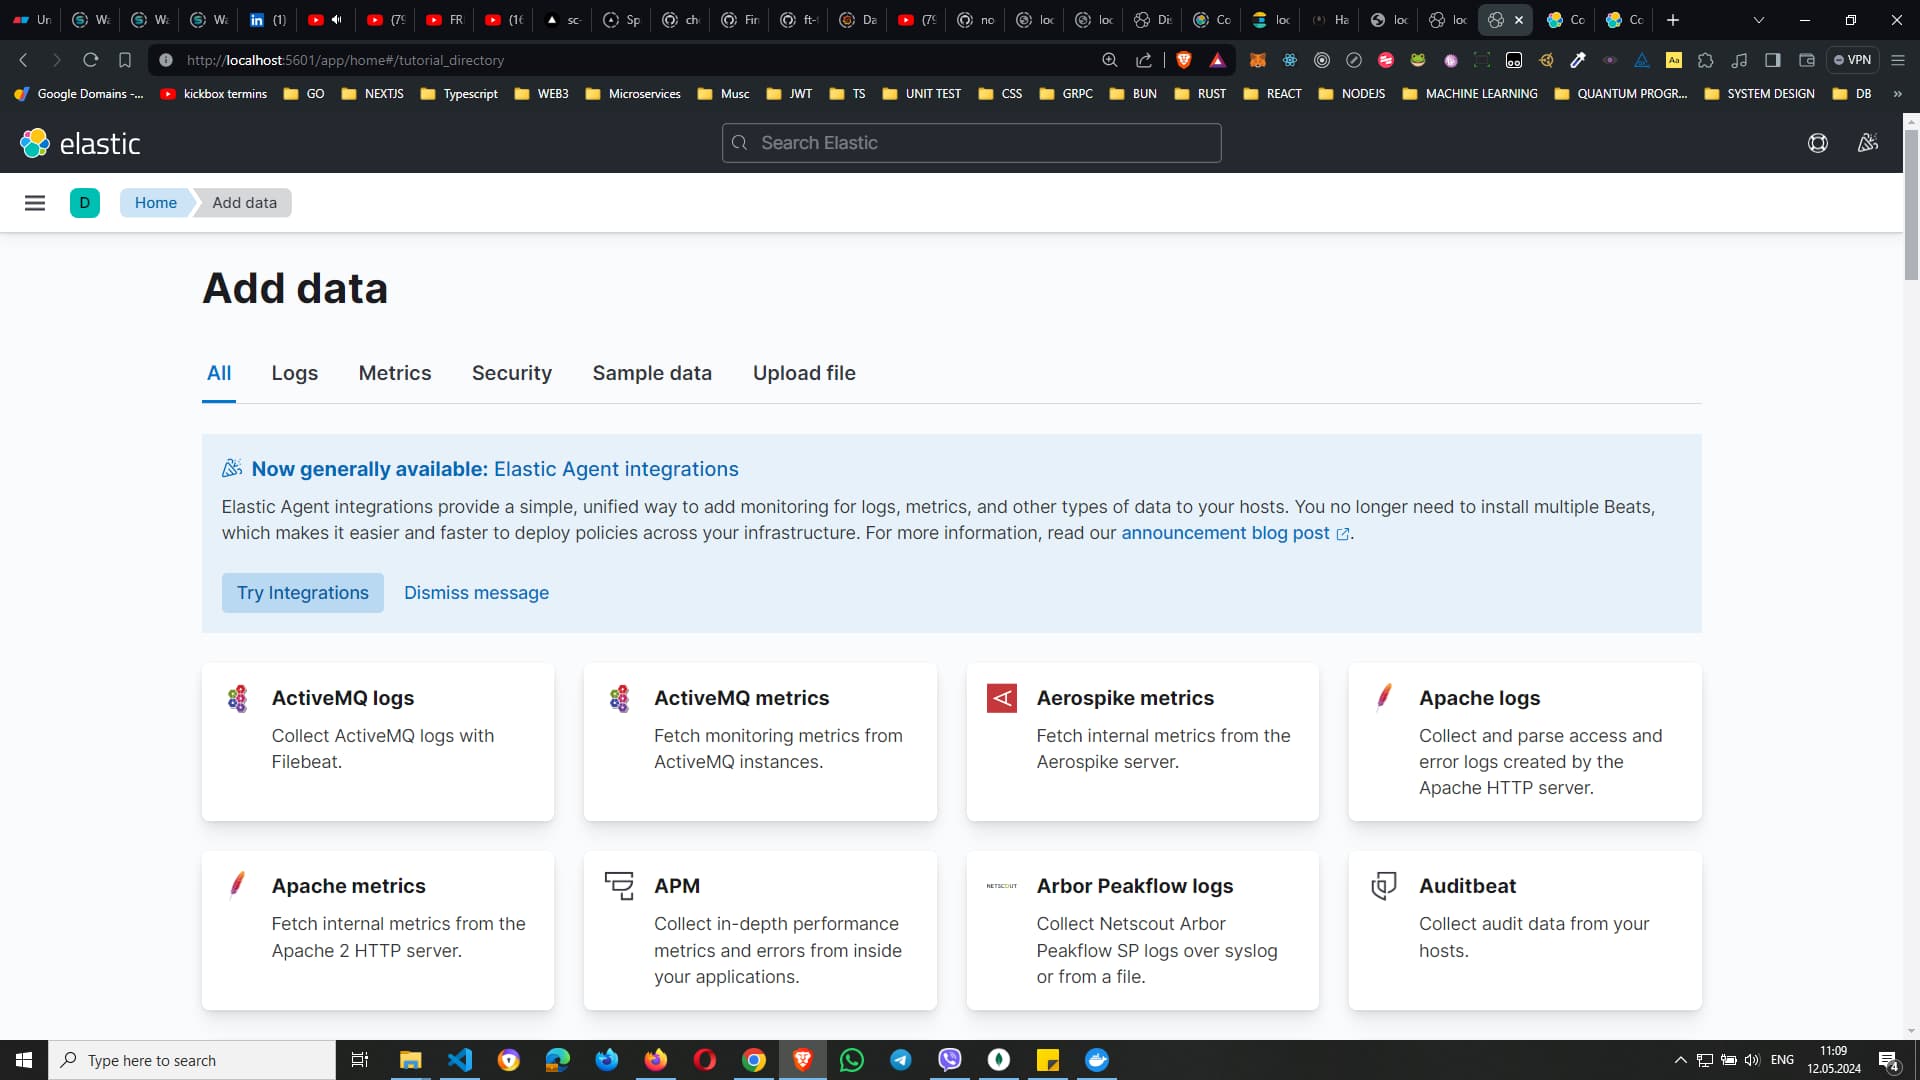The height and width of the screenshot is (1080, 1920).
Task: Toggle the Brave VPN button
Action: coord(1853,60)
